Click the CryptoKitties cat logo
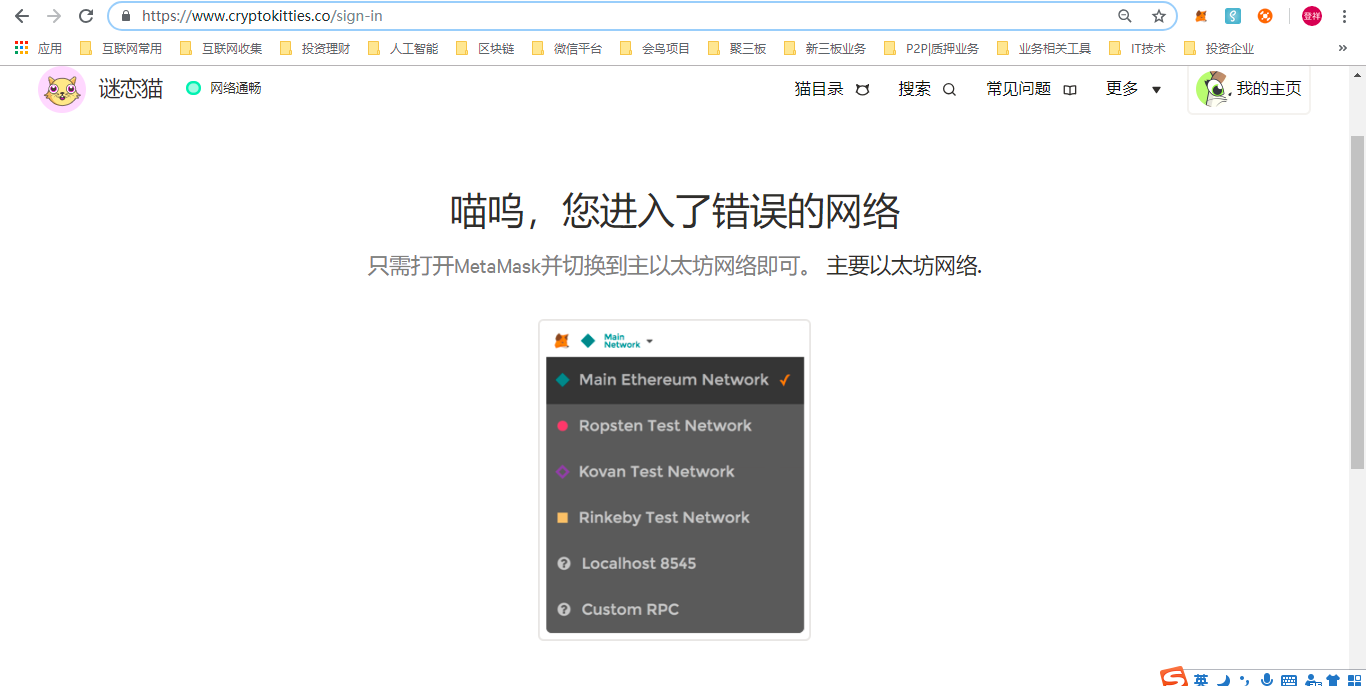 tap(61, 89)
